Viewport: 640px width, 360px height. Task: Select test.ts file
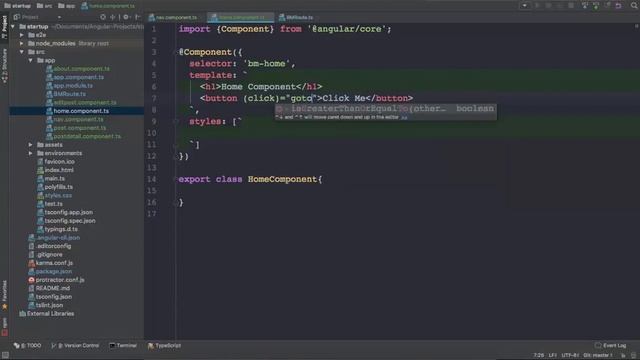coord(50,204)
